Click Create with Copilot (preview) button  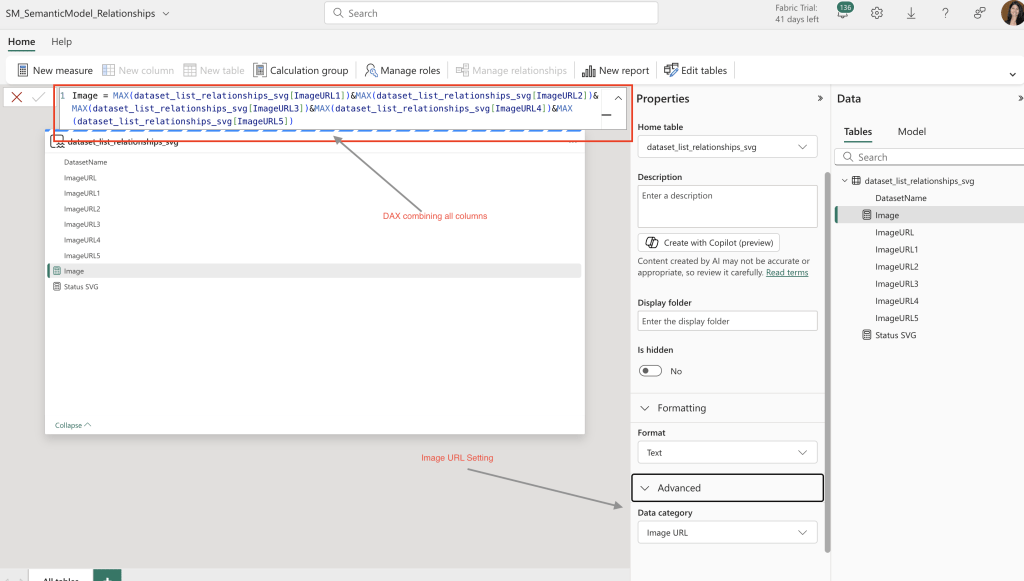point(709,242)
